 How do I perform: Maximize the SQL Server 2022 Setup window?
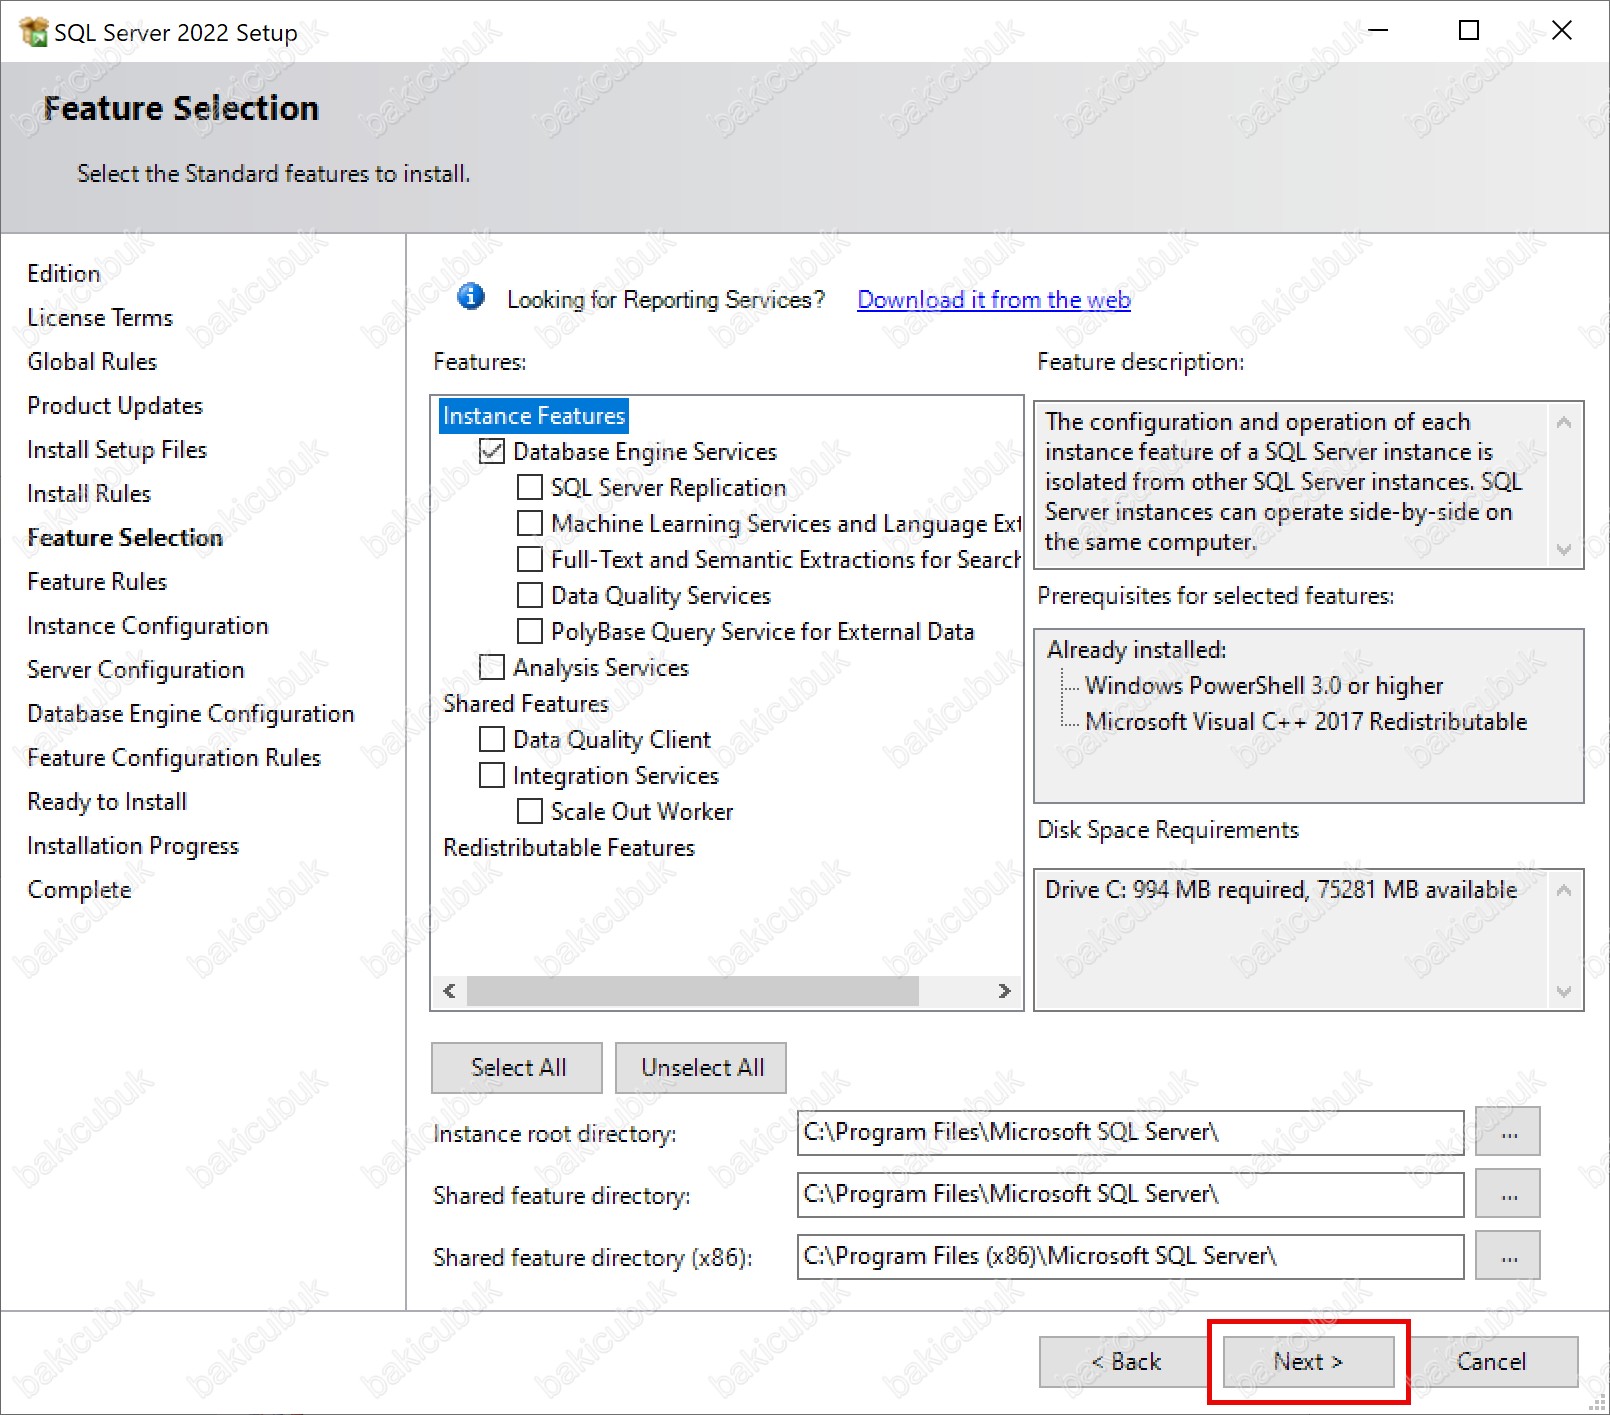pos(1469,31)
